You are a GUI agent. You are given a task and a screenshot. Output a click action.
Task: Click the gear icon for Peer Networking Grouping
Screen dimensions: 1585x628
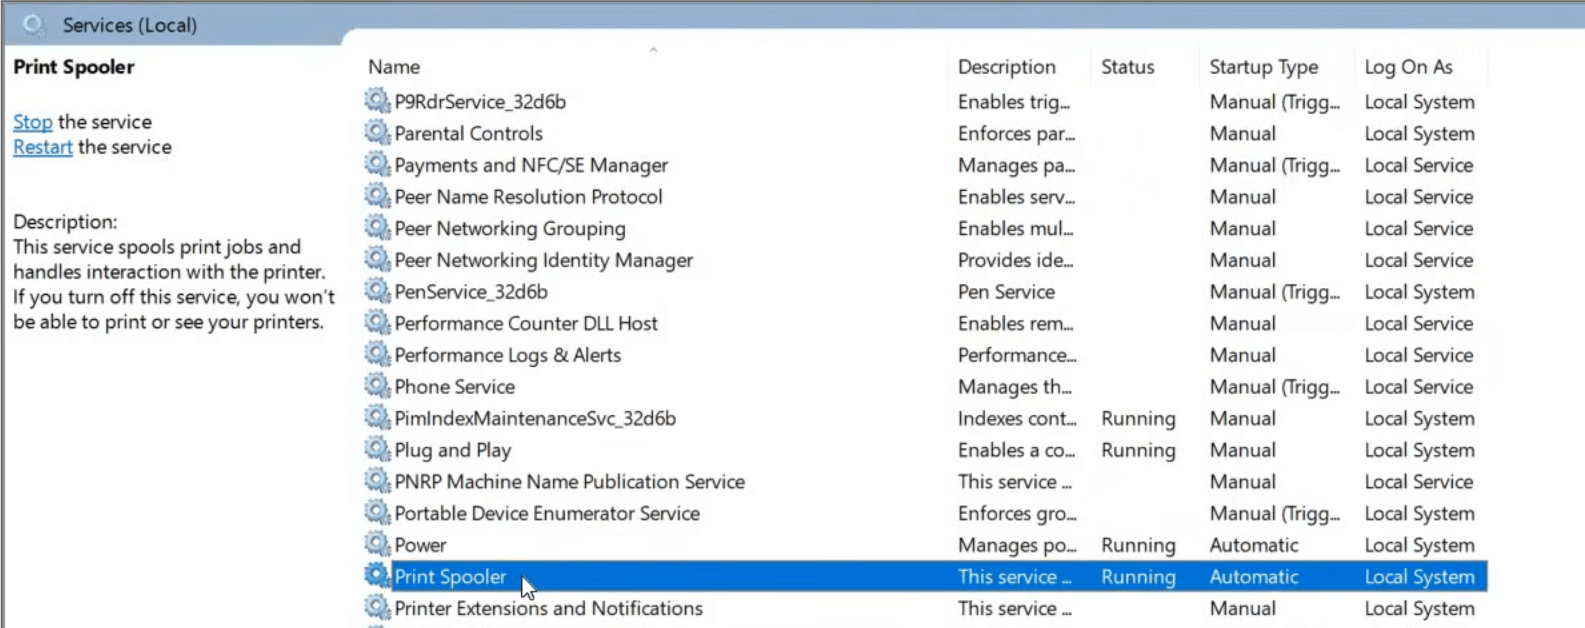377,227
